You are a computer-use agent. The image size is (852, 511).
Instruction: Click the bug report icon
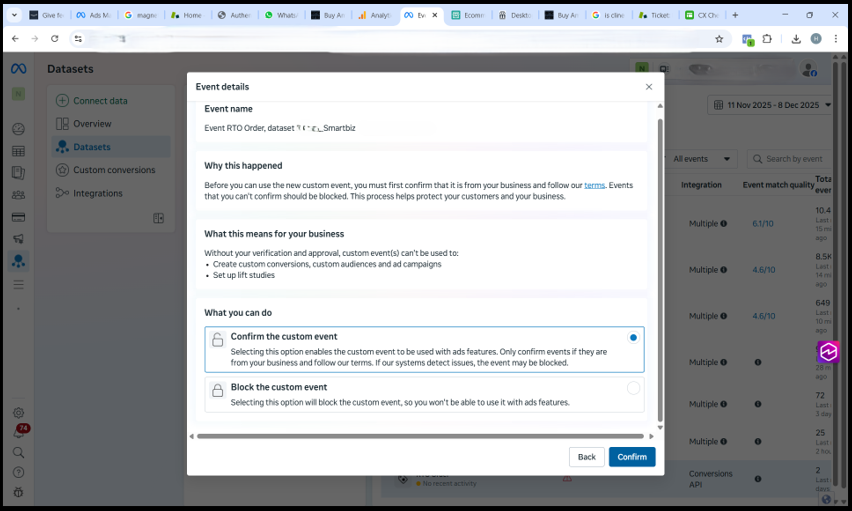point(18,492)
